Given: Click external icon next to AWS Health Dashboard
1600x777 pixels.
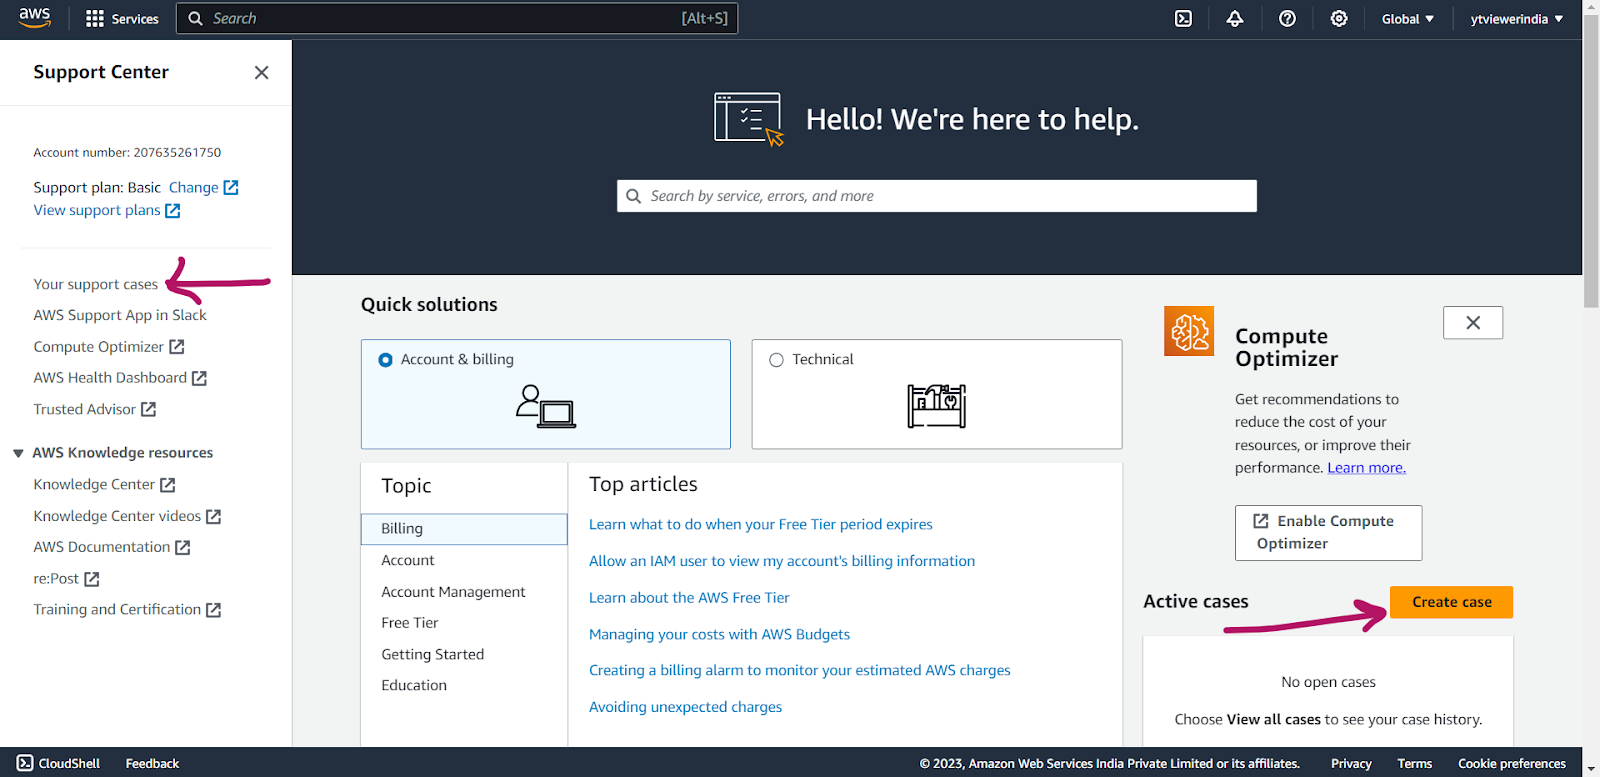Looking at the screenshot, I should [199, 378].
